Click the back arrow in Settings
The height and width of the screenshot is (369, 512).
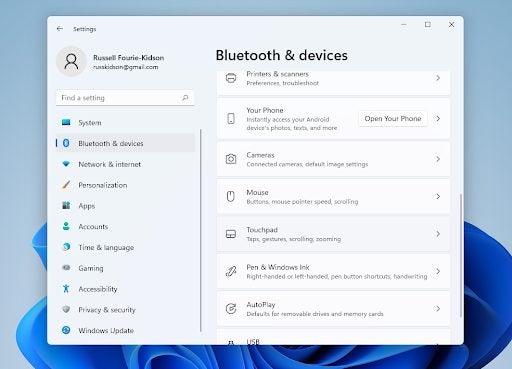60,29
